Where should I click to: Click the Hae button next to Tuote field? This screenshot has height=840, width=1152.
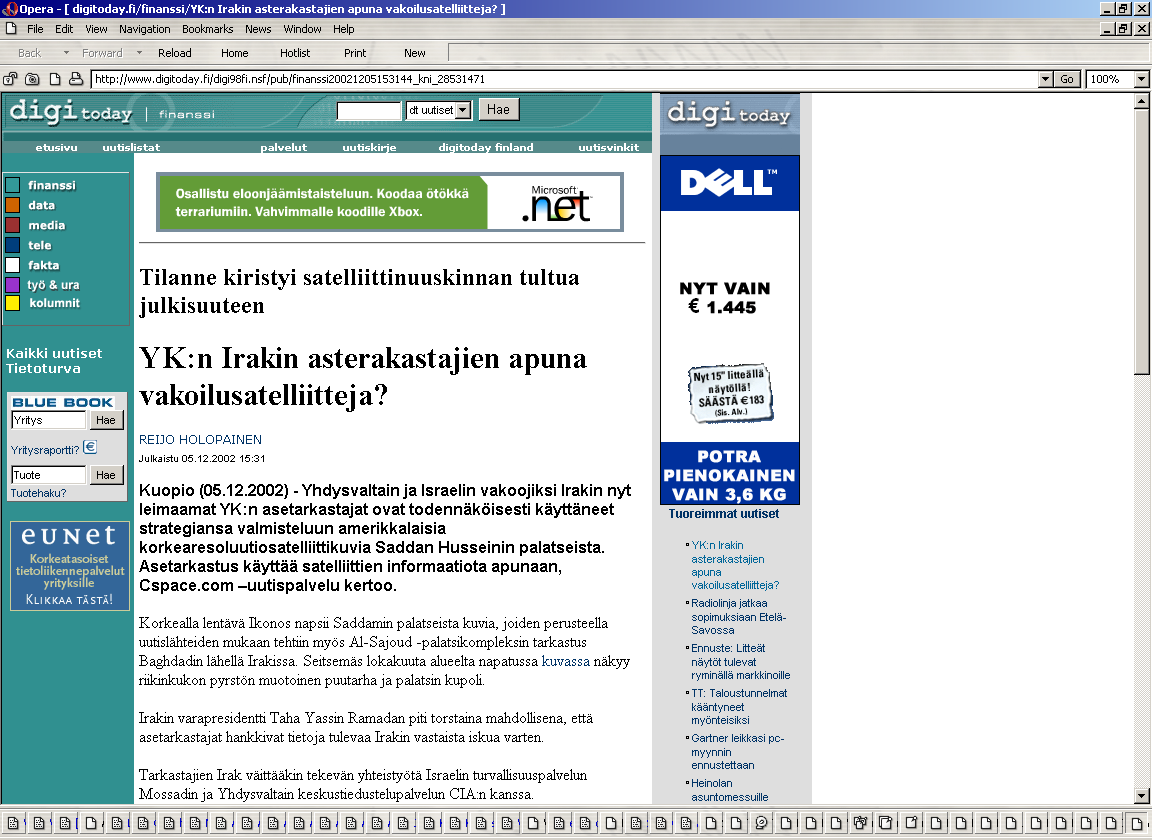pyautogui.click(x=106, y=475)
